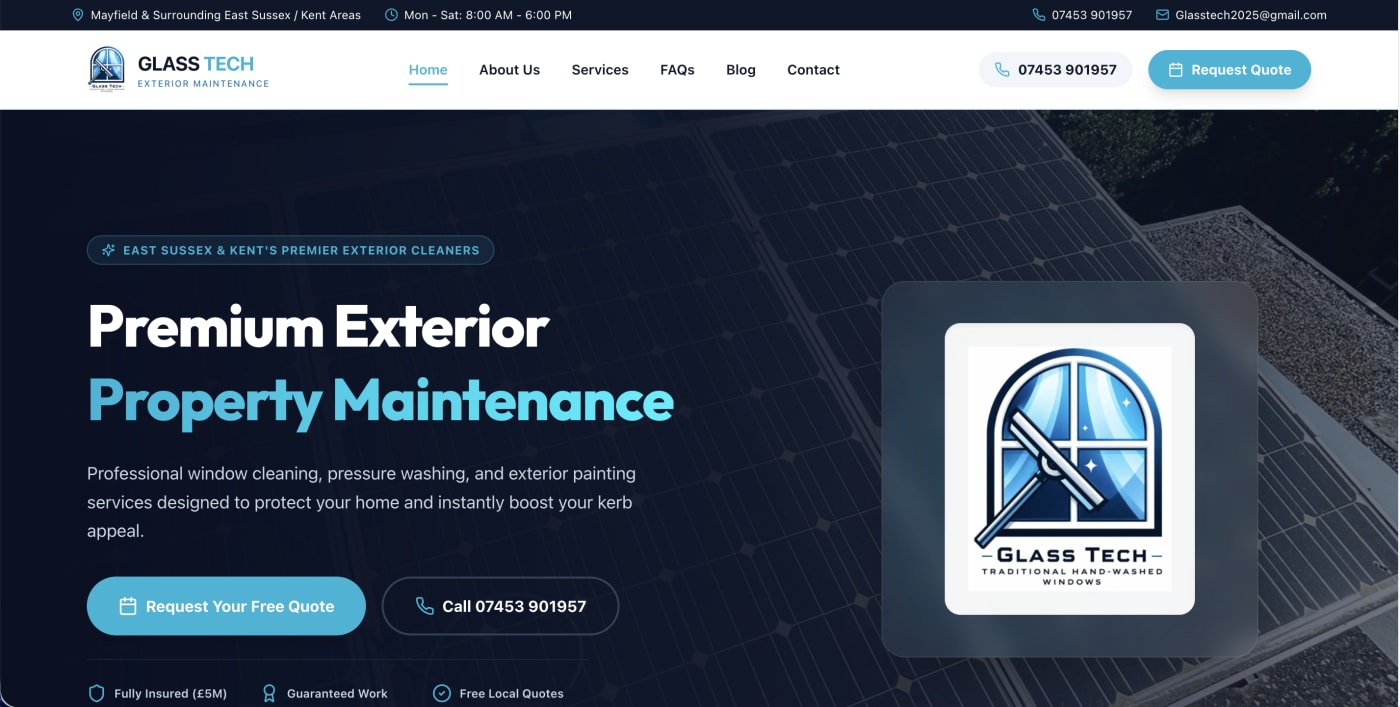This screenshot has height=707, width=1400.
Task: Click the Property Maintenance heading
Action: (381, 400)
